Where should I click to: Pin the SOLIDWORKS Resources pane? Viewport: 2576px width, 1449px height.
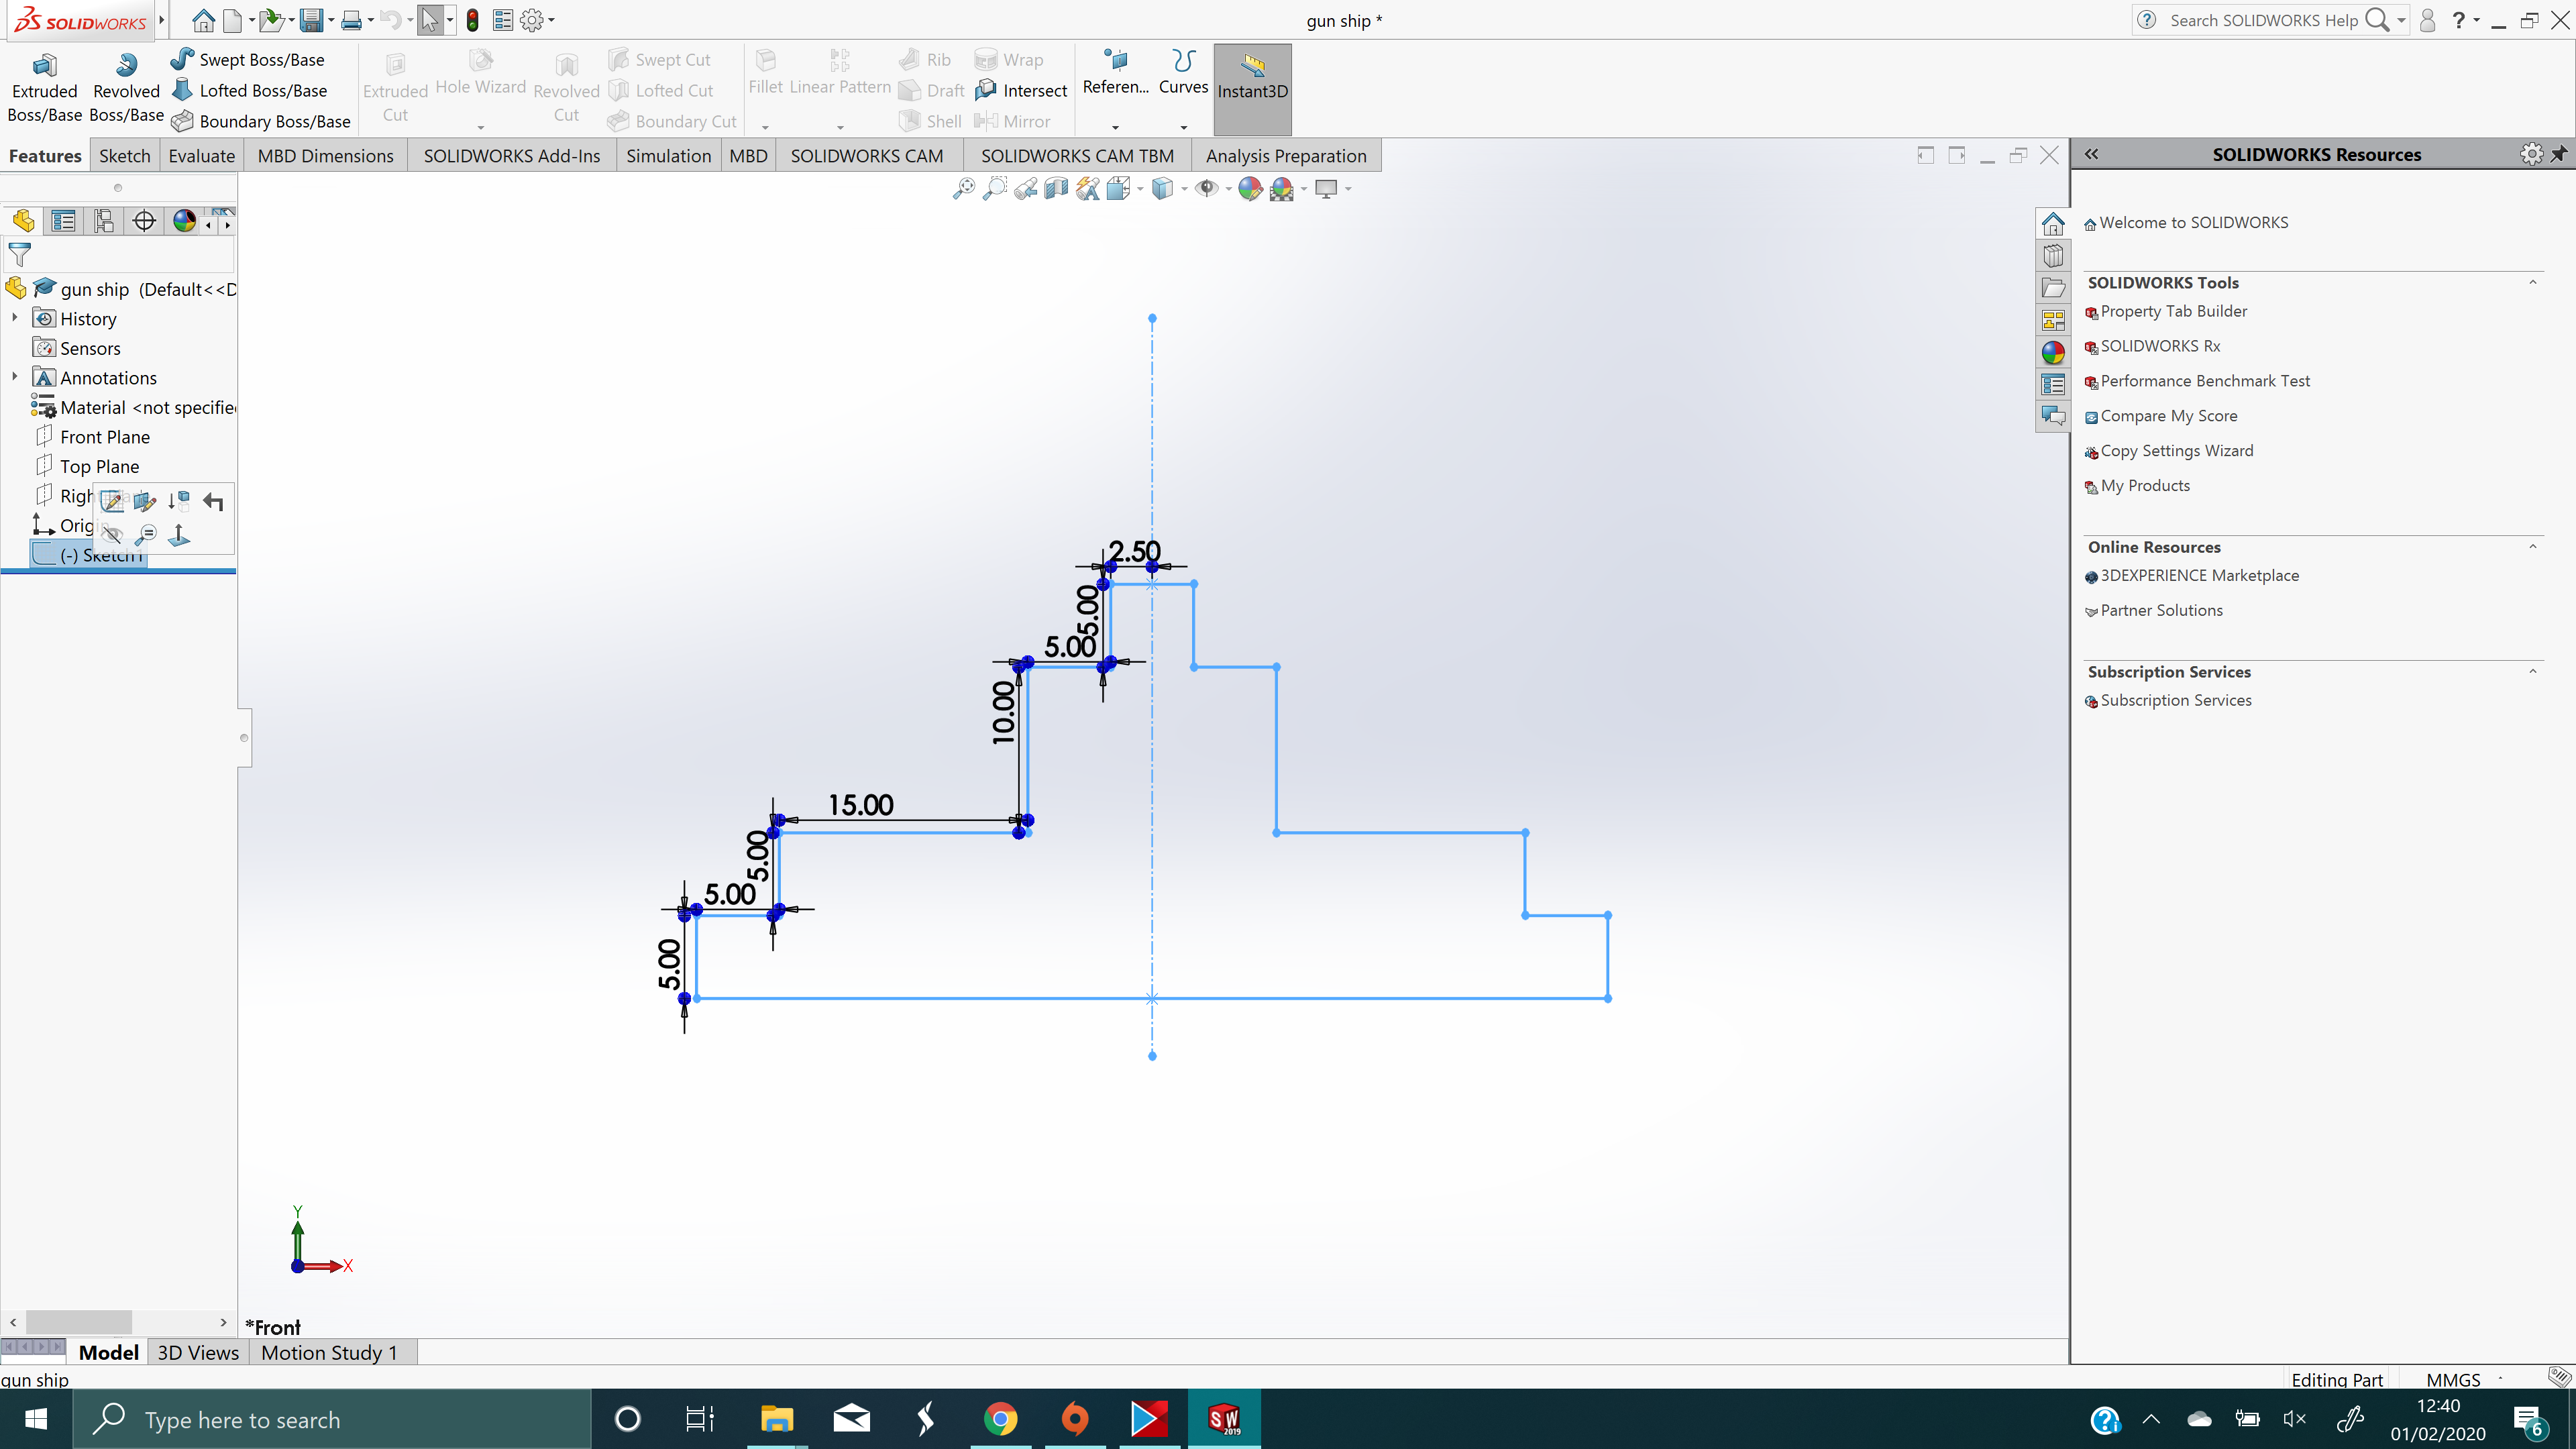point(2559,154)
